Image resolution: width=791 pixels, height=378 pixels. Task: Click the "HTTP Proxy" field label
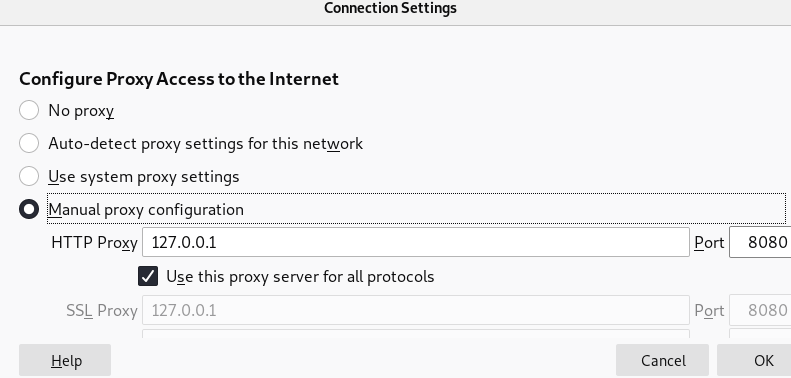click(94, 243)
